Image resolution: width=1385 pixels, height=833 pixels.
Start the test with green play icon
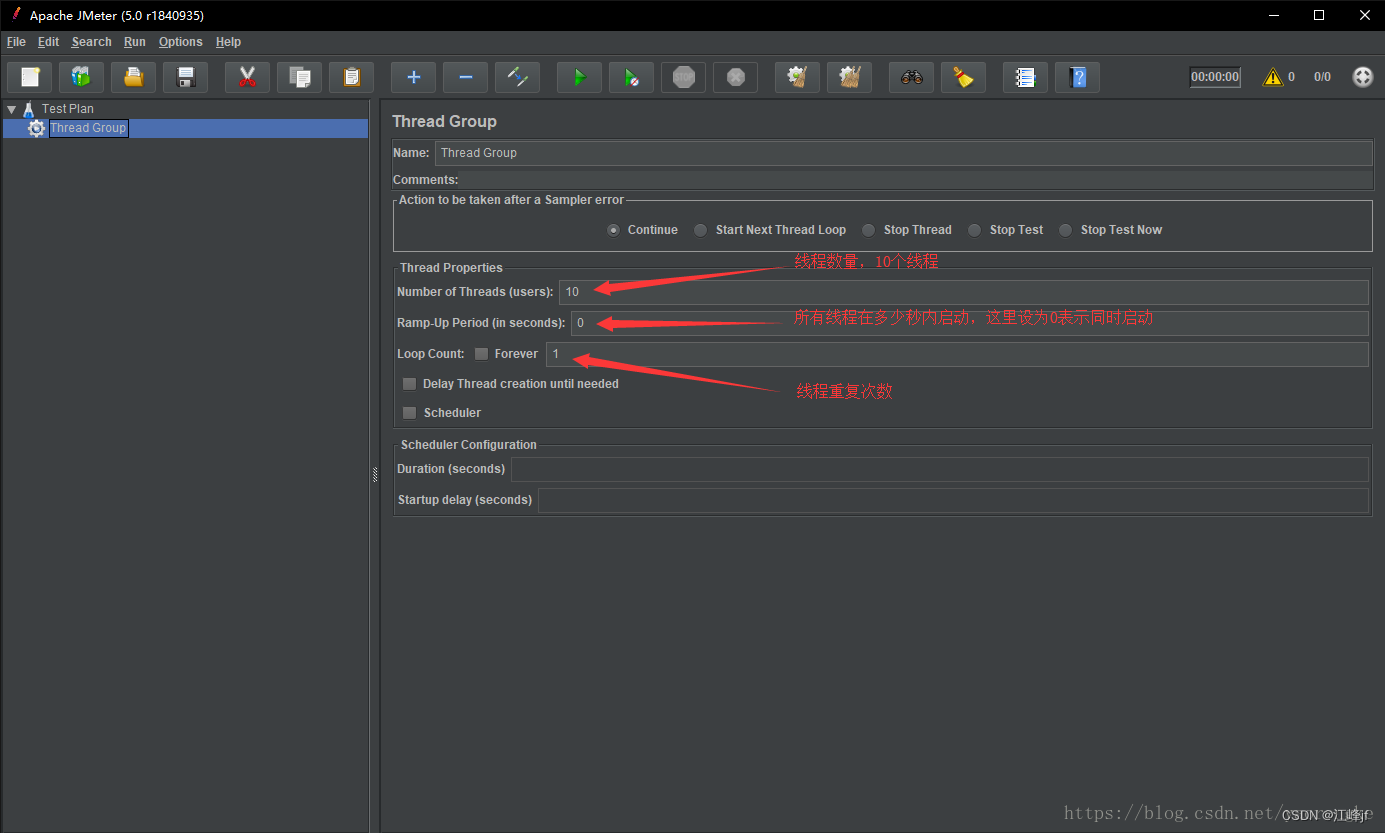pyautogui.click(x=579, y=77)
